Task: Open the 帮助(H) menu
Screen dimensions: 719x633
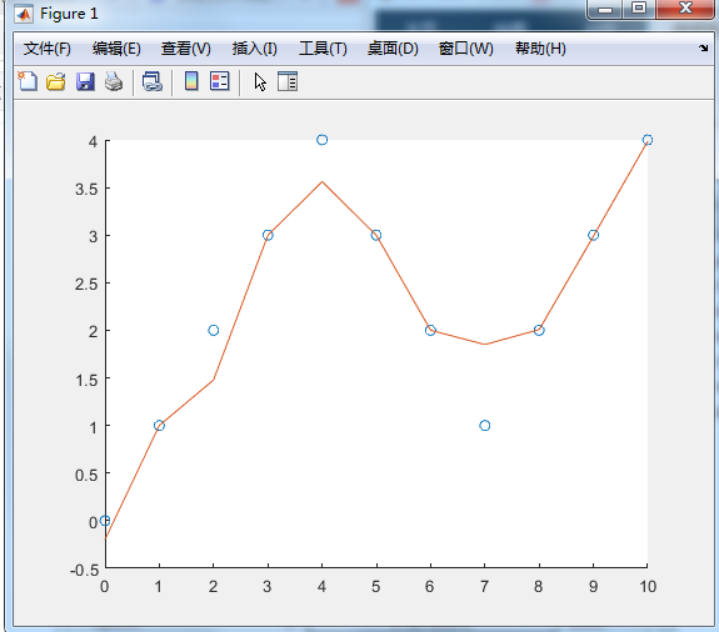Action: [541, 48]
